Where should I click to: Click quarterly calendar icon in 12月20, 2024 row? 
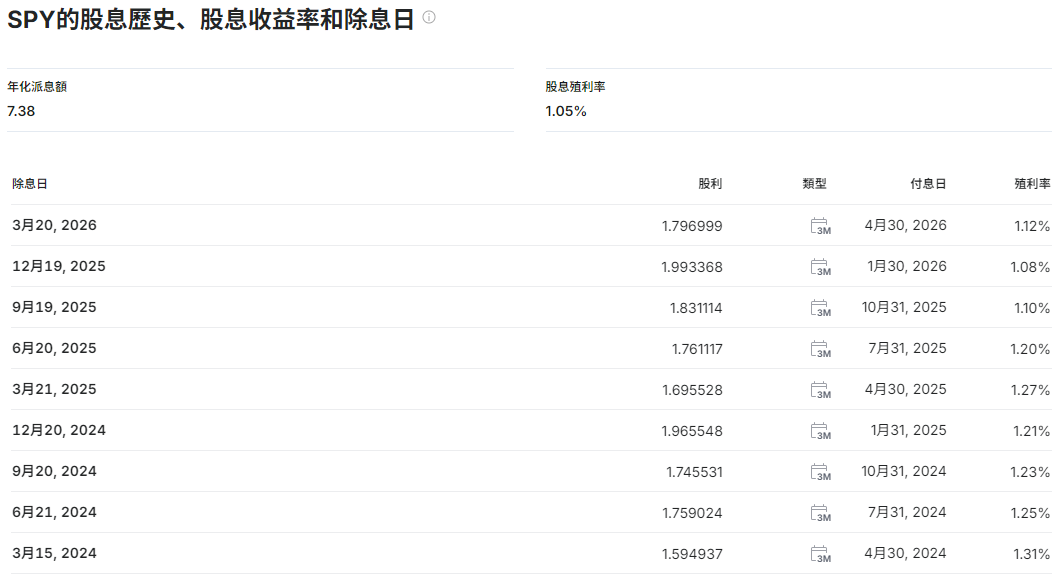pyautogui.click(x=820, y=431)
